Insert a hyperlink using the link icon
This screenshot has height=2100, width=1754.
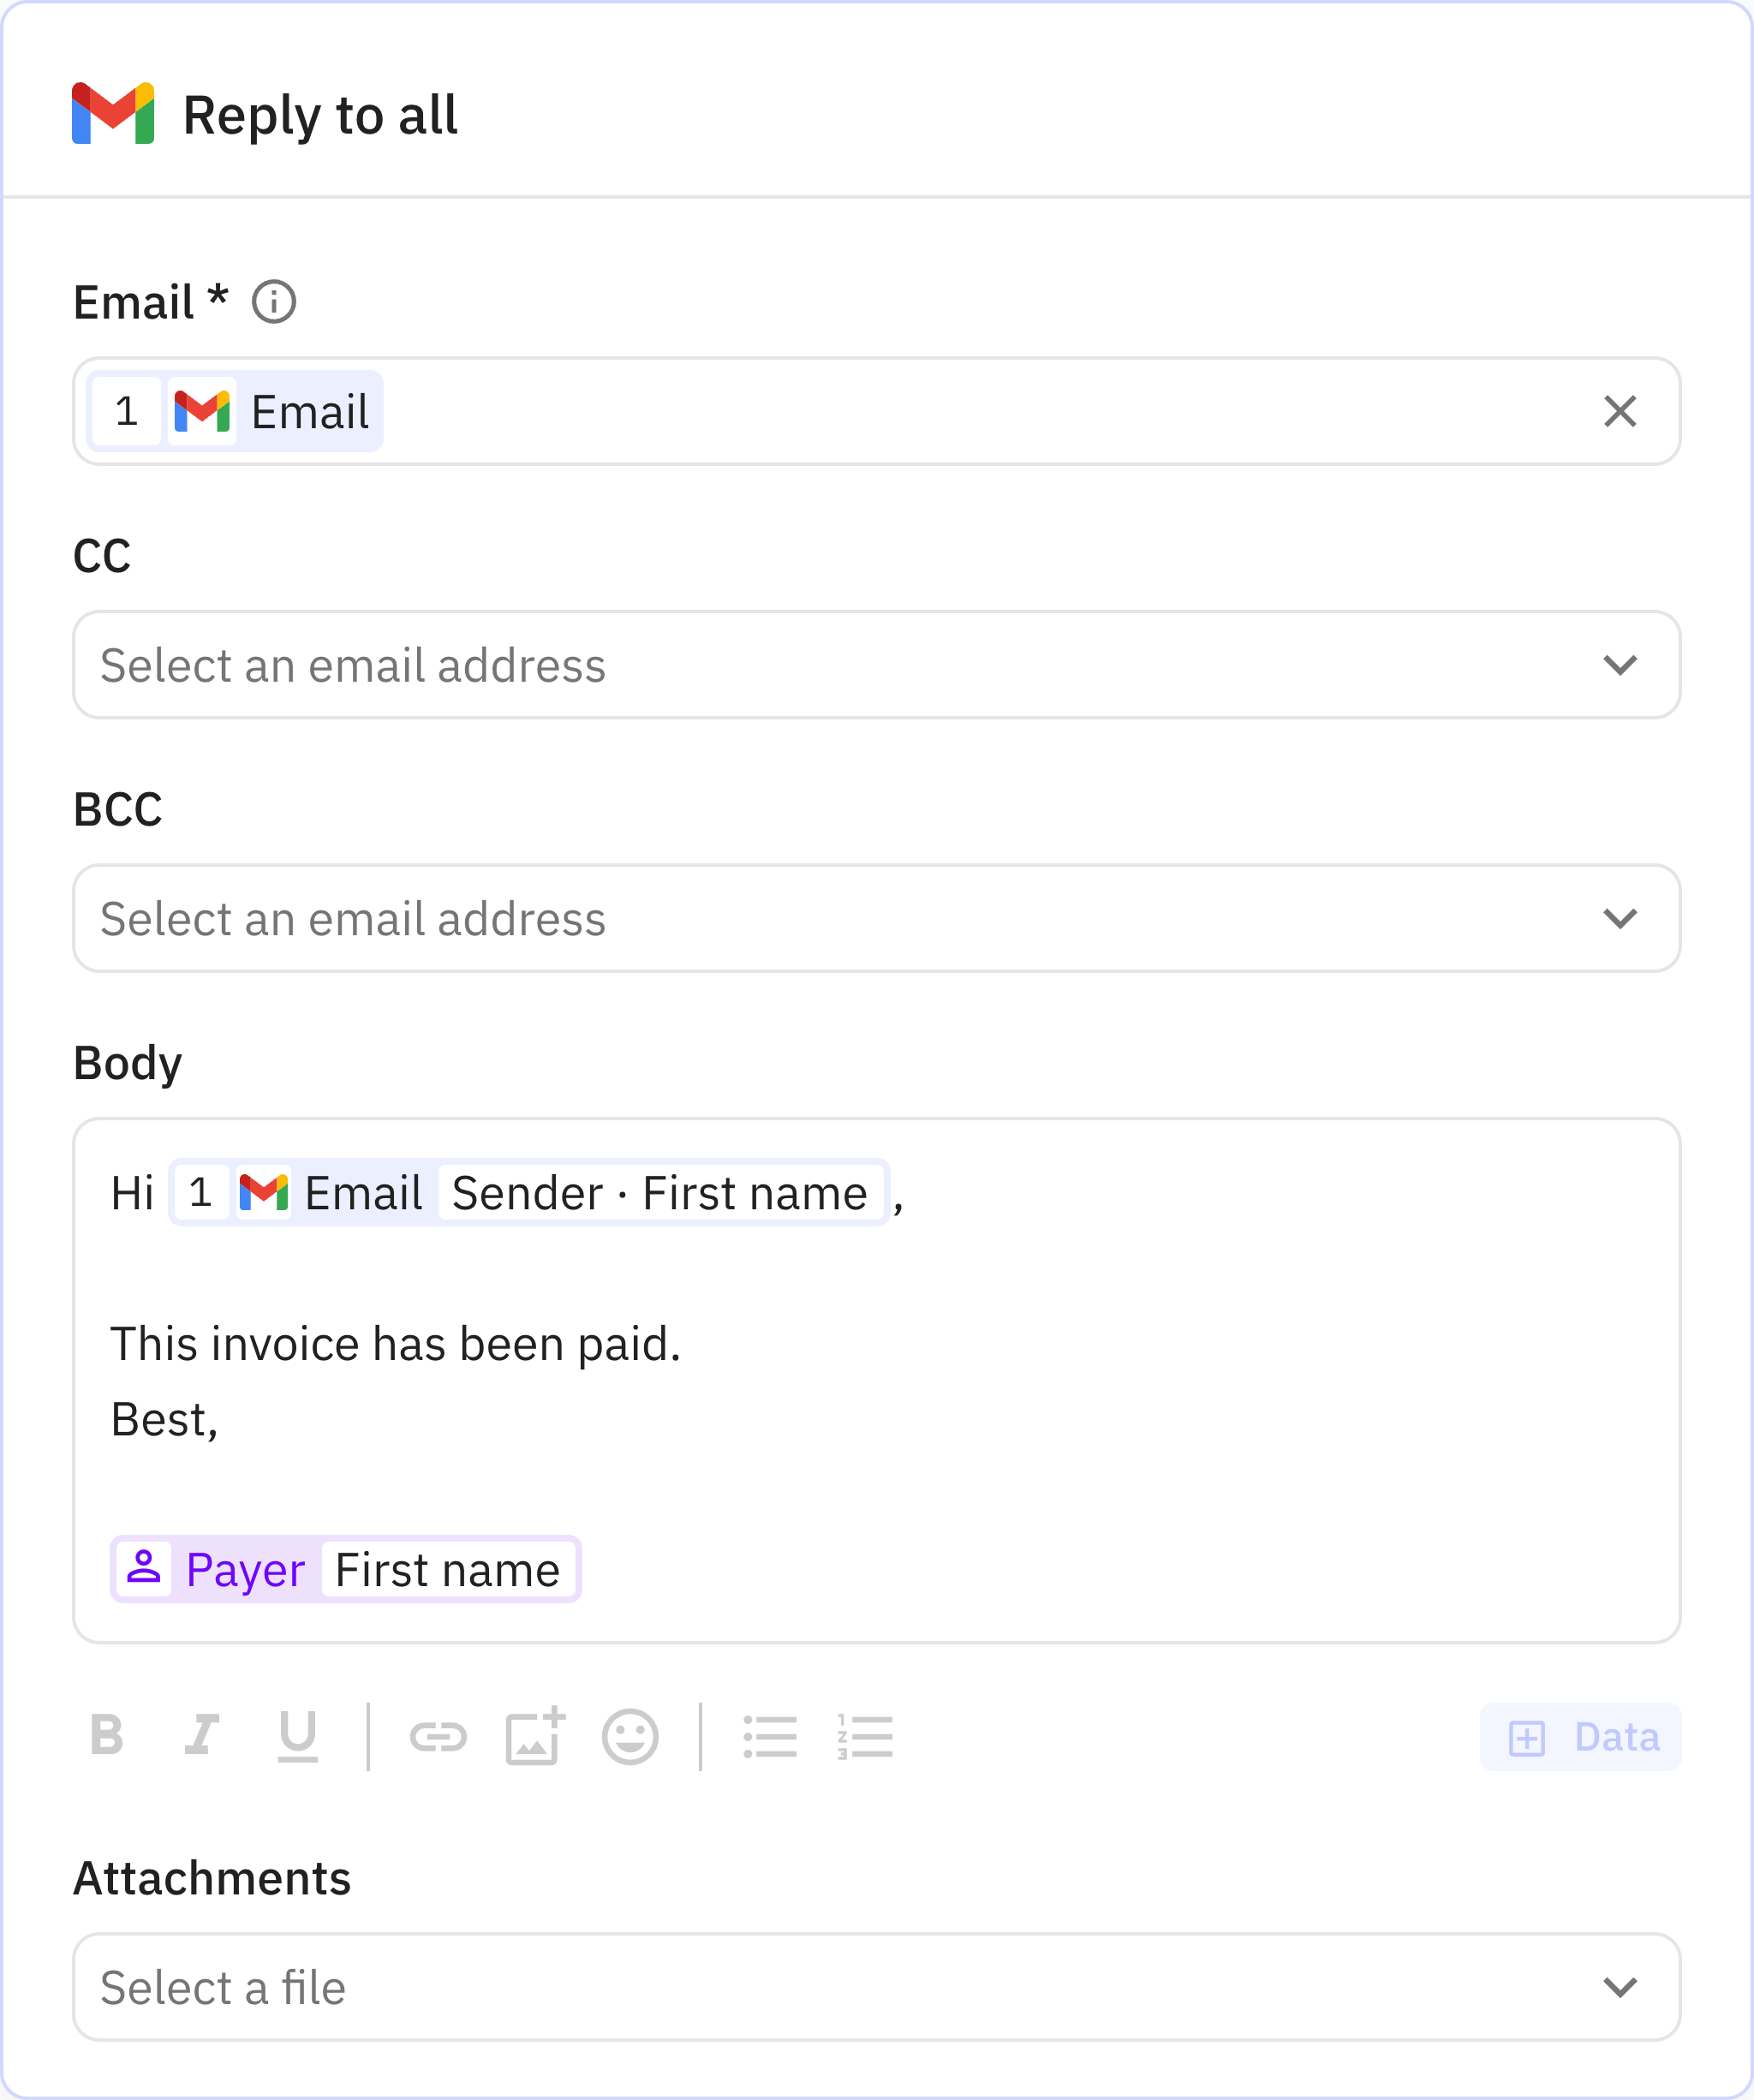(x=438, y=1735)
